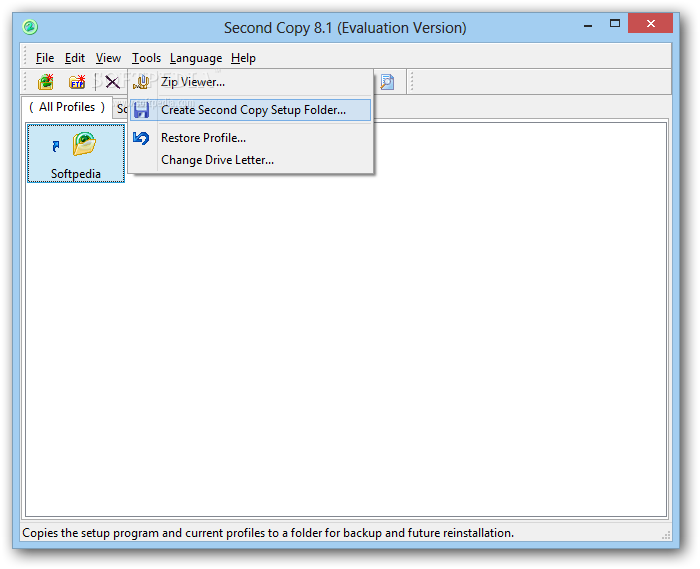The height and width of the screenshot is (569, 700).
Task: Open the Language menu
Action: (x=196, y=58)
